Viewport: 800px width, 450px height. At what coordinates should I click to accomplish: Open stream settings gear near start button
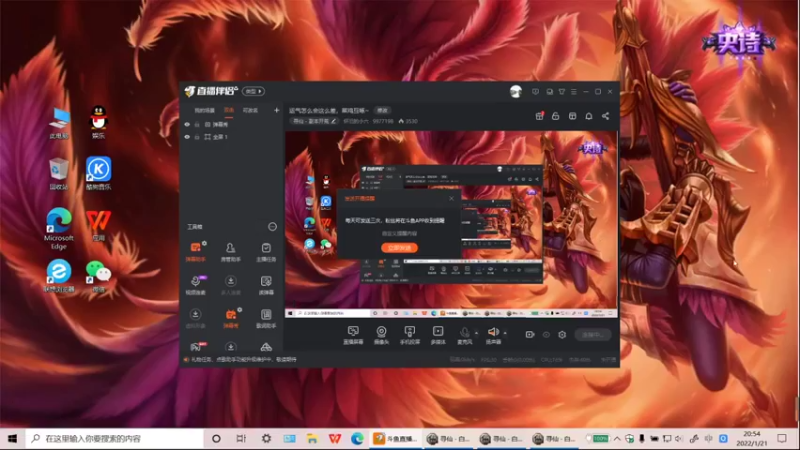tap(562, 335)
